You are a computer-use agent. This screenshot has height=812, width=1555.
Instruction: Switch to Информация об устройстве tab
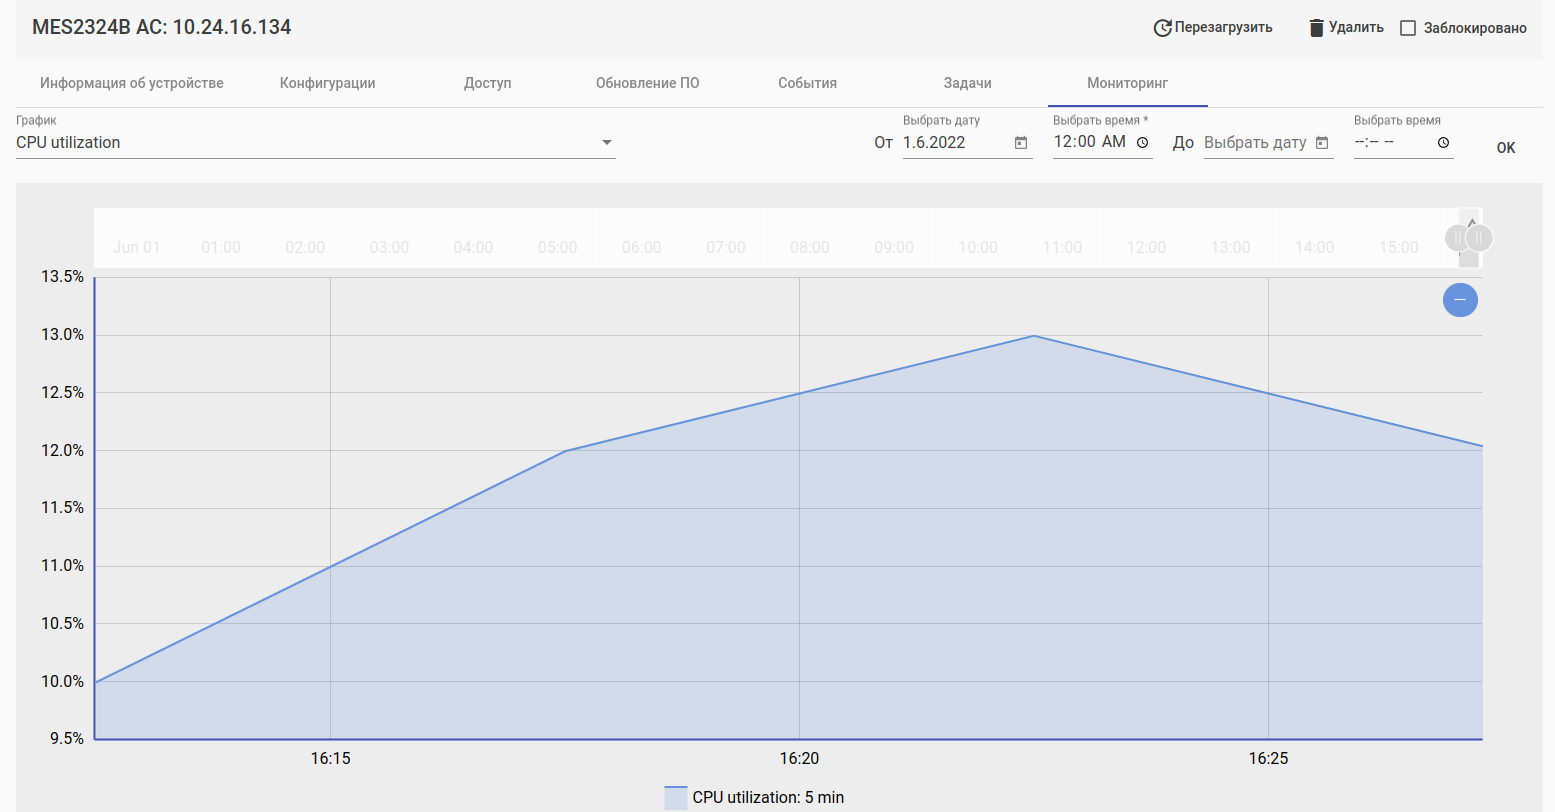tap(132, 83)
